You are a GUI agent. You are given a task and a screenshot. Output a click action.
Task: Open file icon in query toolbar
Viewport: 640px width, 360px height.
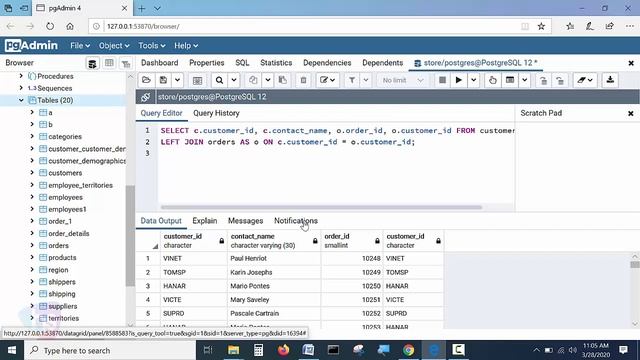point(147,80)
